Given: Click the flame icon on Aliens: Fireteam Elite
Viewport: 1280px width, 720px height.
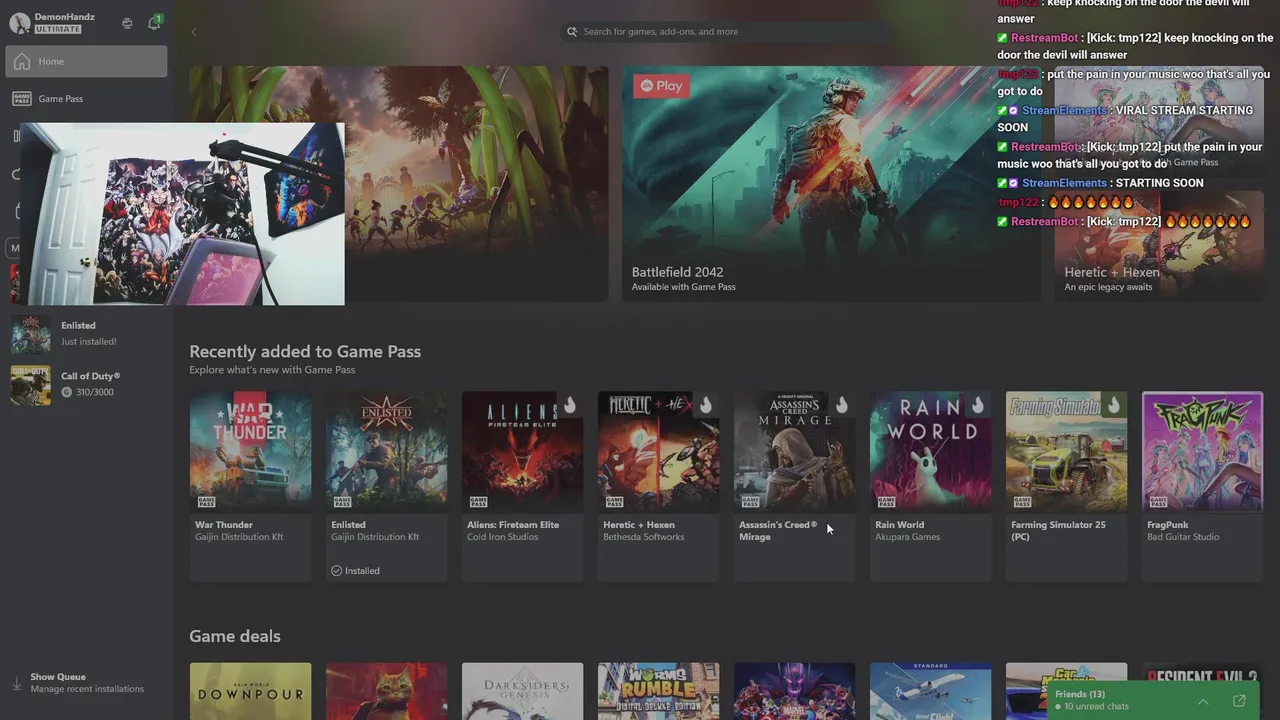Looking at the screenshot, I should pos(569,404).
